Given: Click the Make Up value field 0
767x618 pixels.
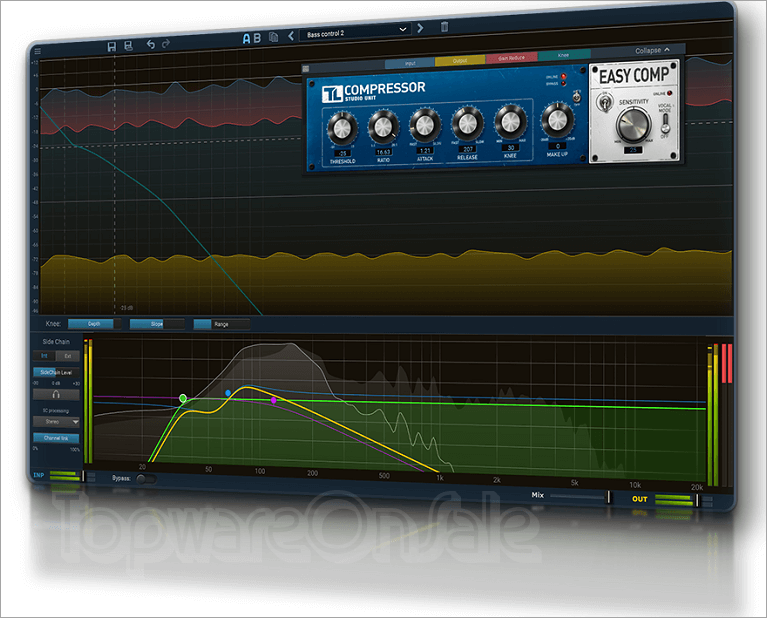Looking at the screenshot, I should [x=557, y=146].
